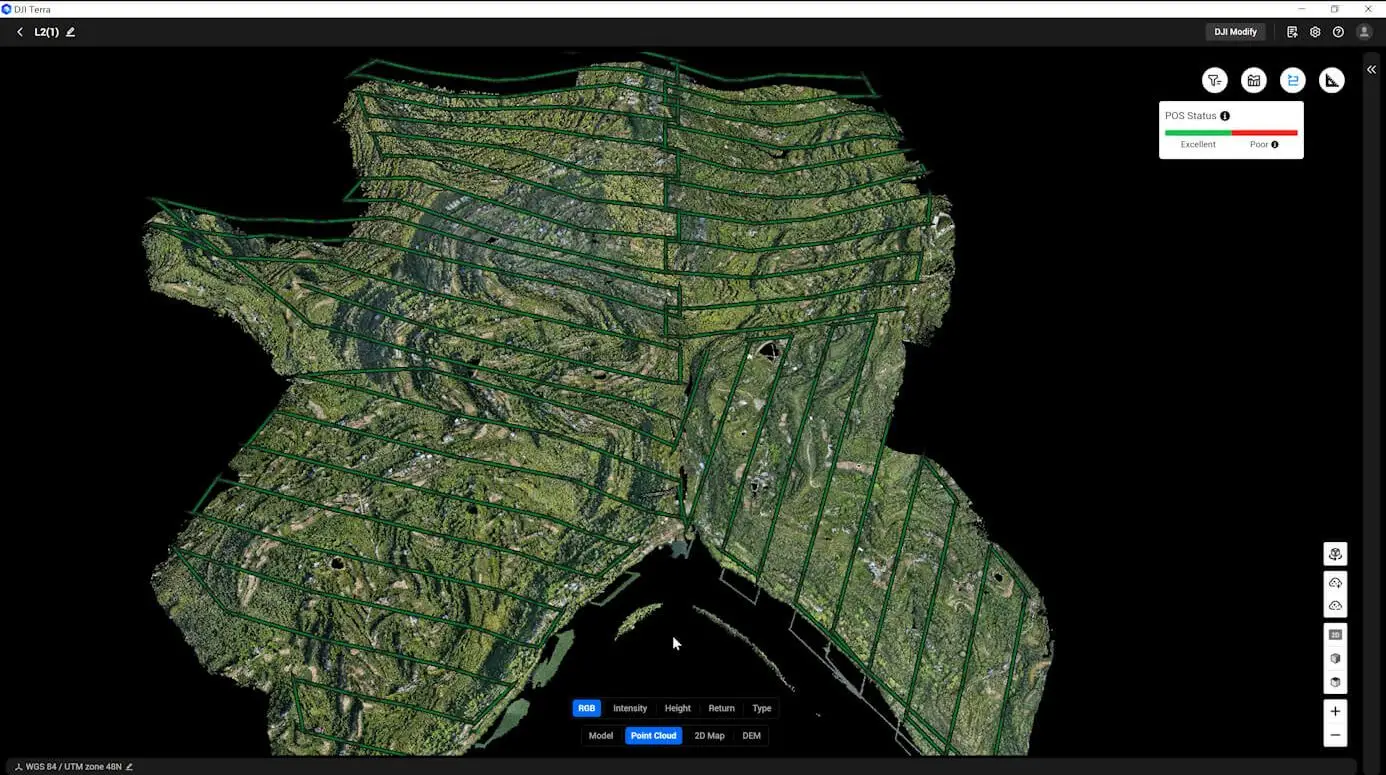Select the bottom cube view icon
Viewport: 1386px width, 775px height.
[1335, 682]
